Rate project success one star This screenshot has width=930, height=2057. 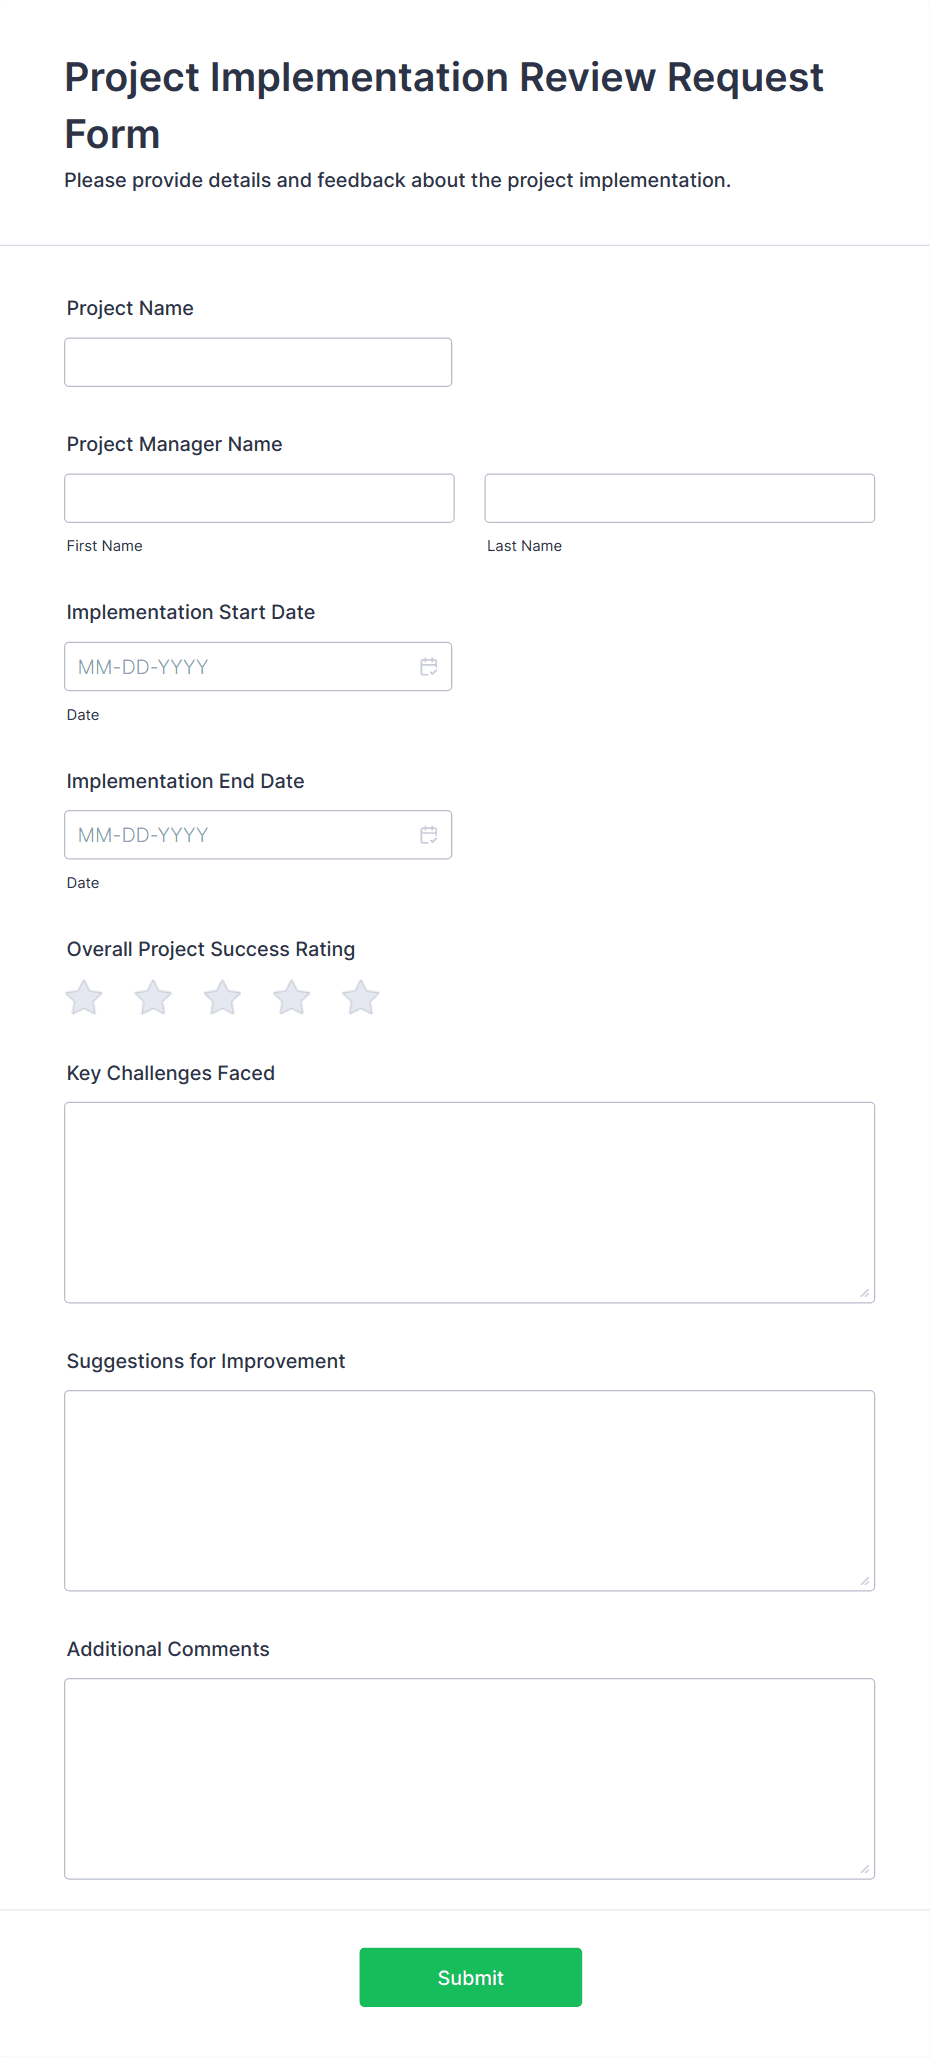84,998
